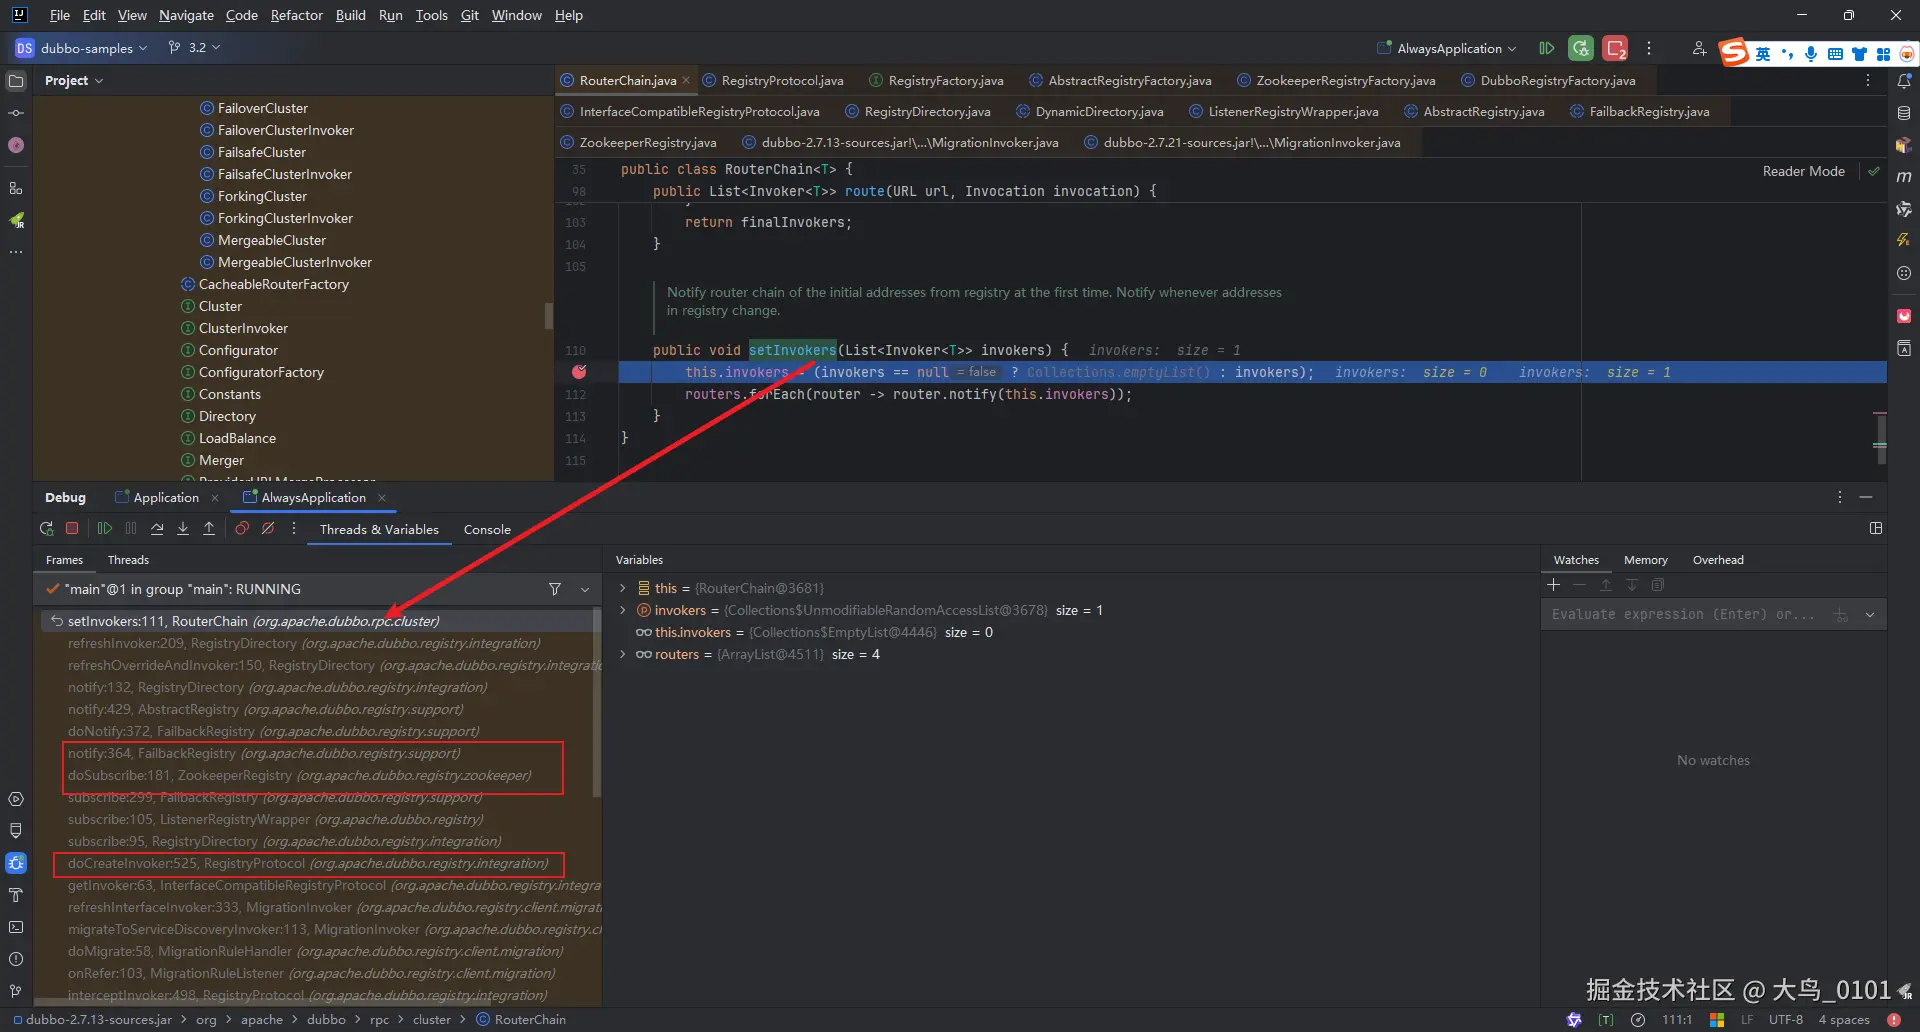Open the thread selector dropdown arrow
The width and height of the screenshot is (1920, 1032).
585,589
